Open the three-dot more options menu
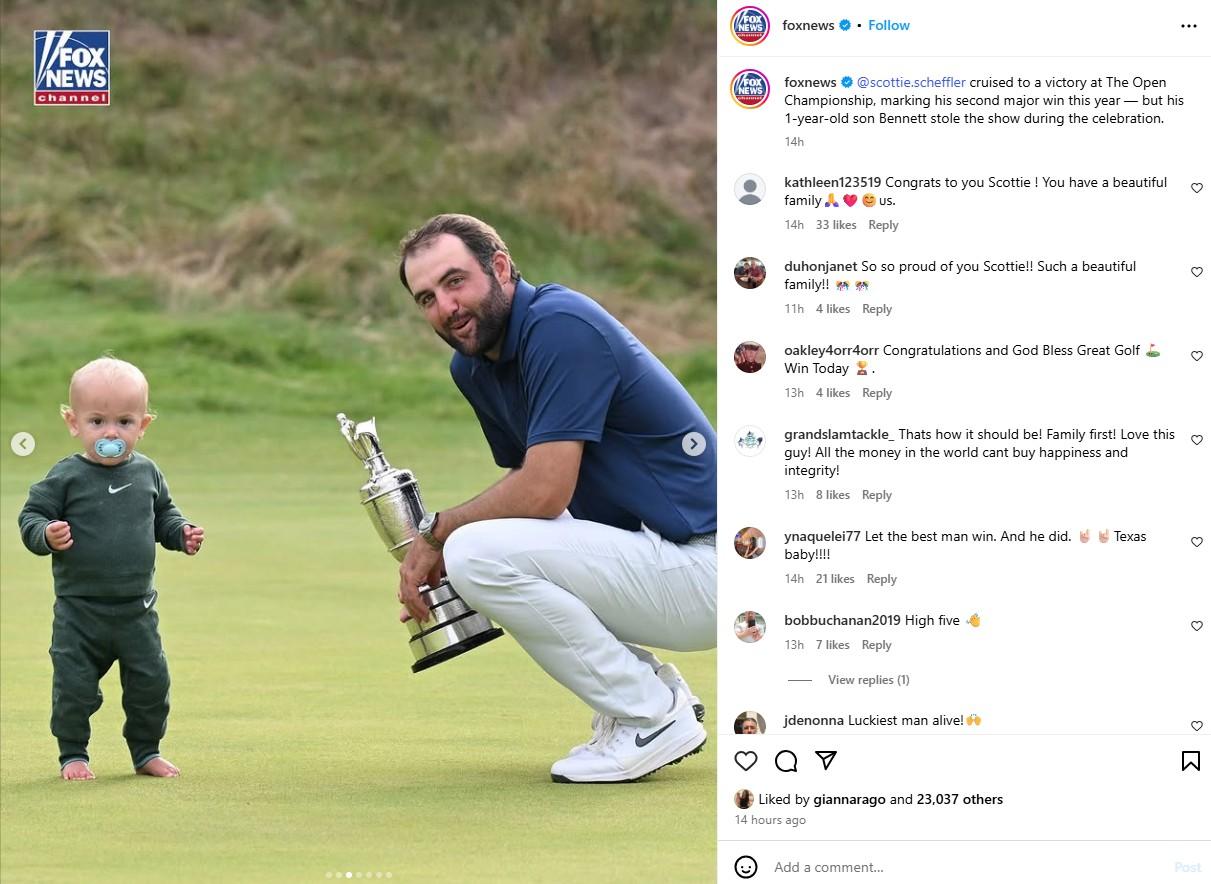The height and width of the screenshot is (884, 1211). click(x=1189, y=26)
